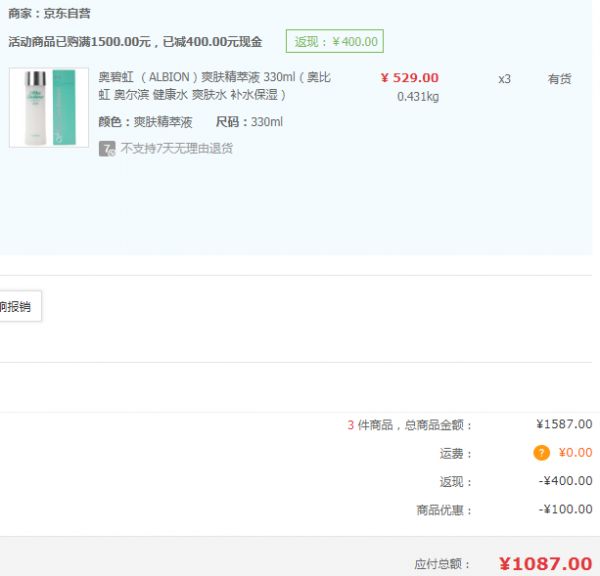Click the weight value 0.431kg
The width and height of the screenshot is (600, 576).
[418, 96]
